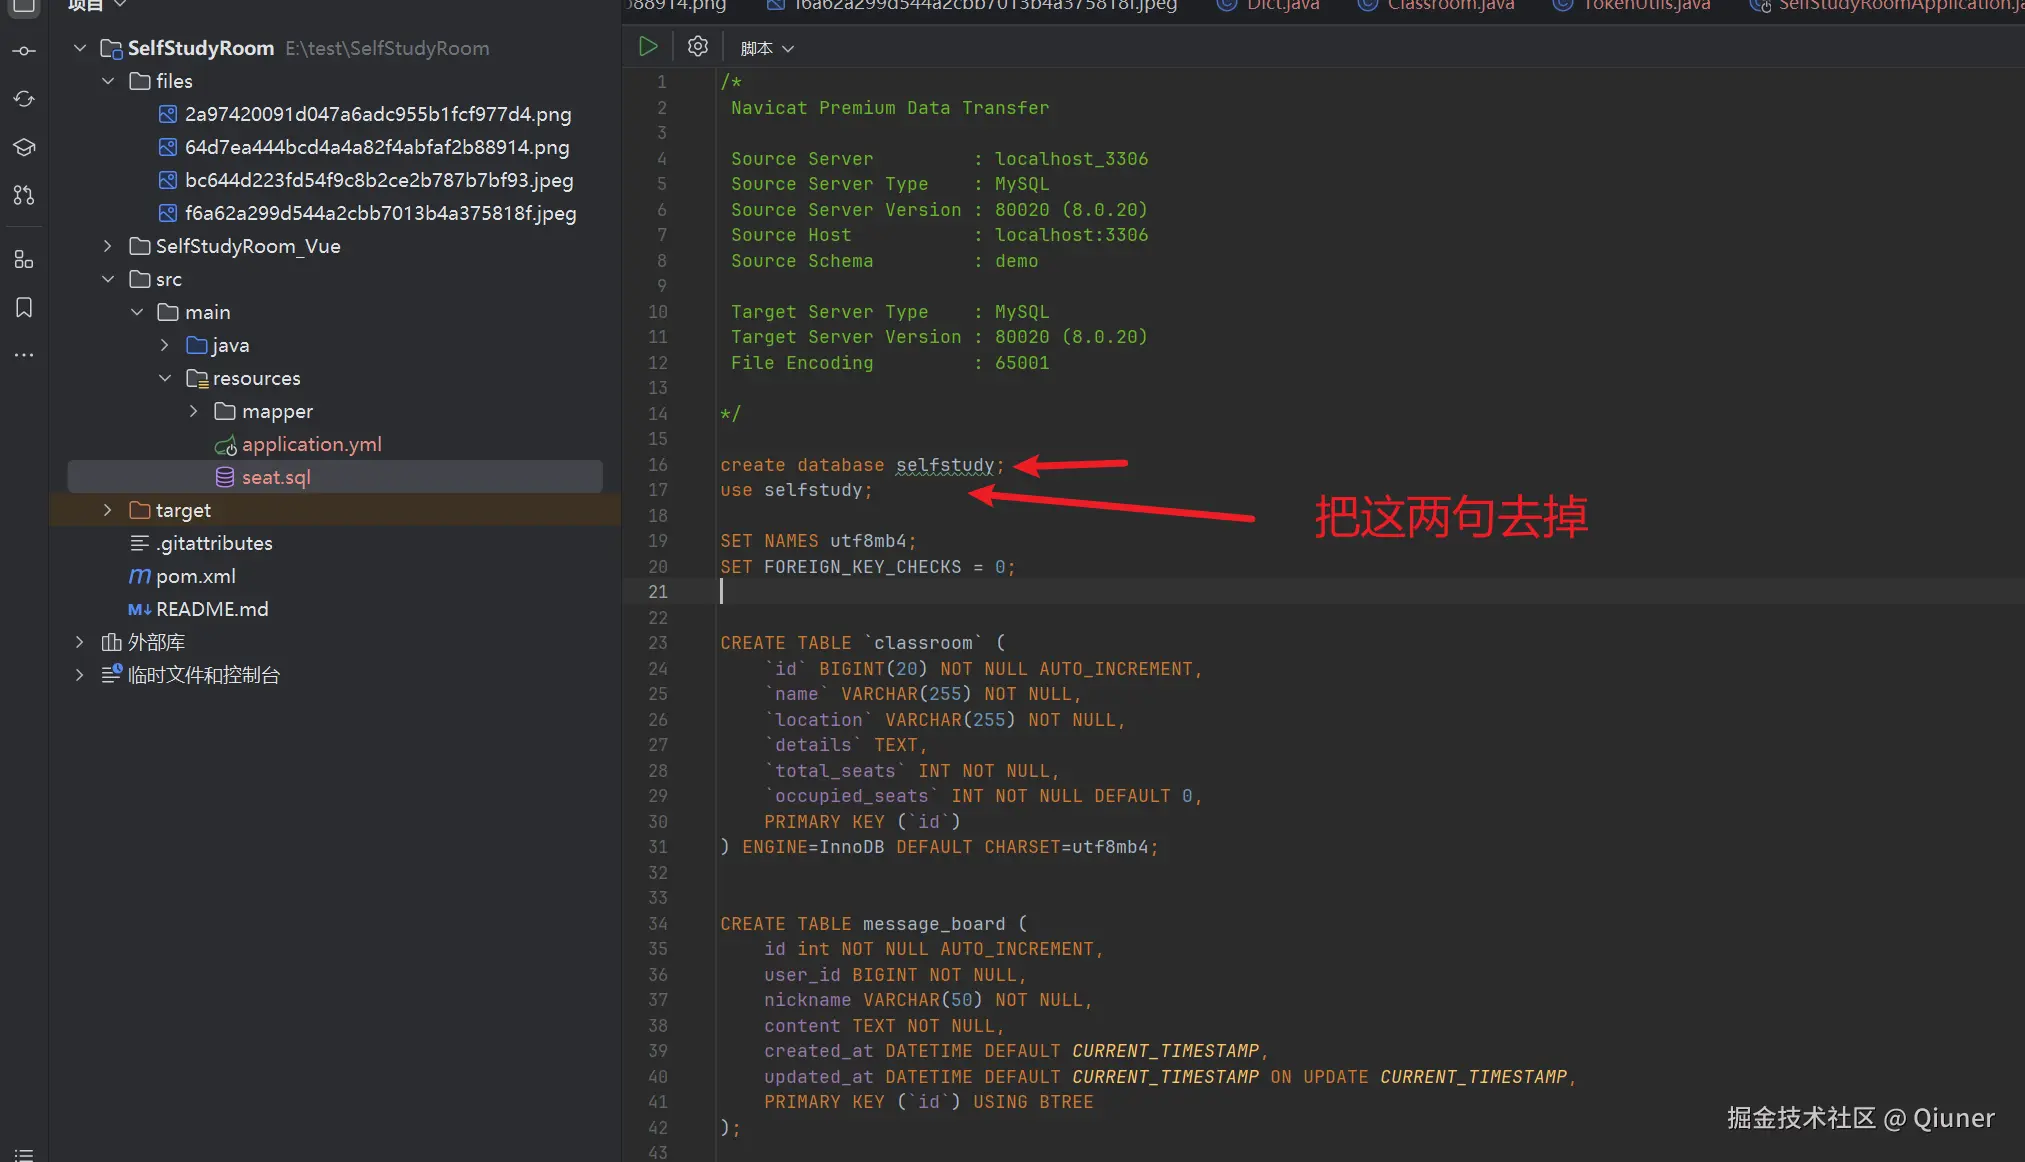Open pom.xml file
The image size is (2025, 1162).
pos(195,576)
